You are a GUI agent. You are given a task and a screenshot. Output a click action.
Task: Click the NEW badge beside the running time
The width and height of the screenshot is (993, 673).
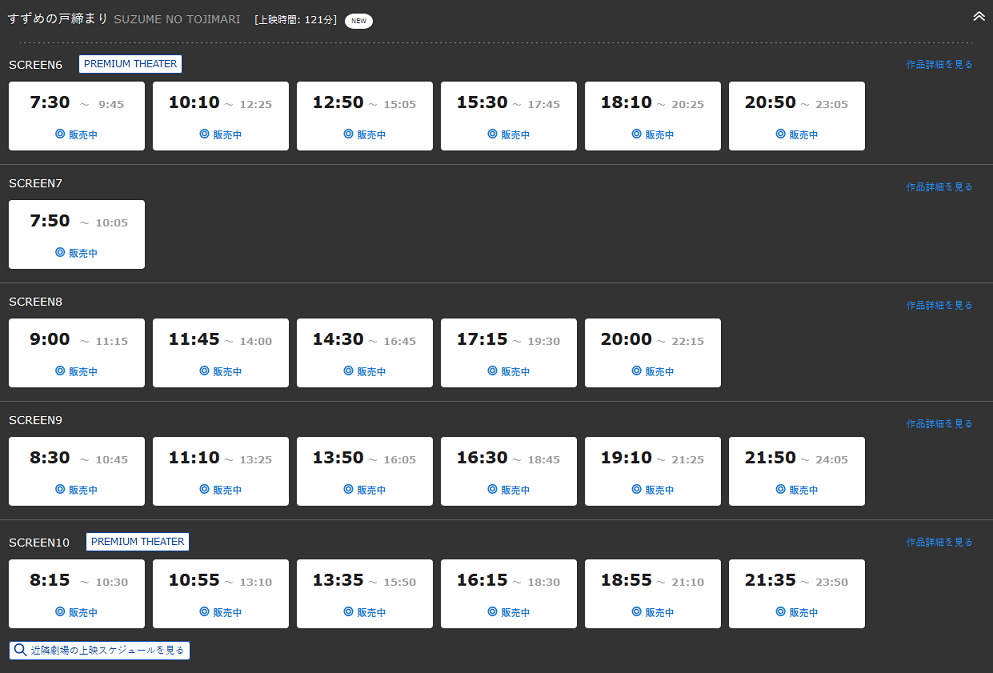358,21
